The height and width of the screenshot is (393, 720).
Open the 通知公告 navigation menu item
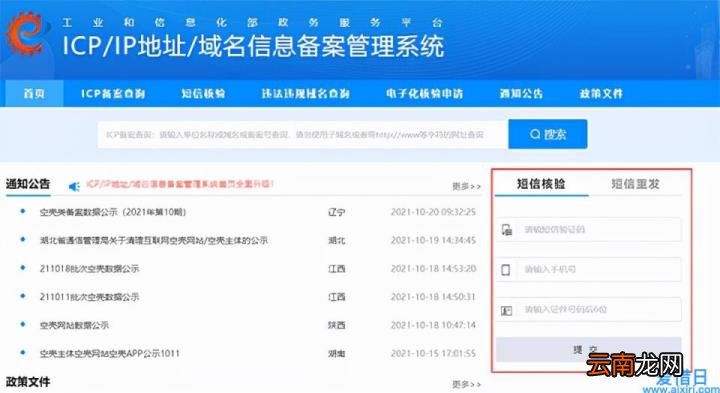click(521, 94)
